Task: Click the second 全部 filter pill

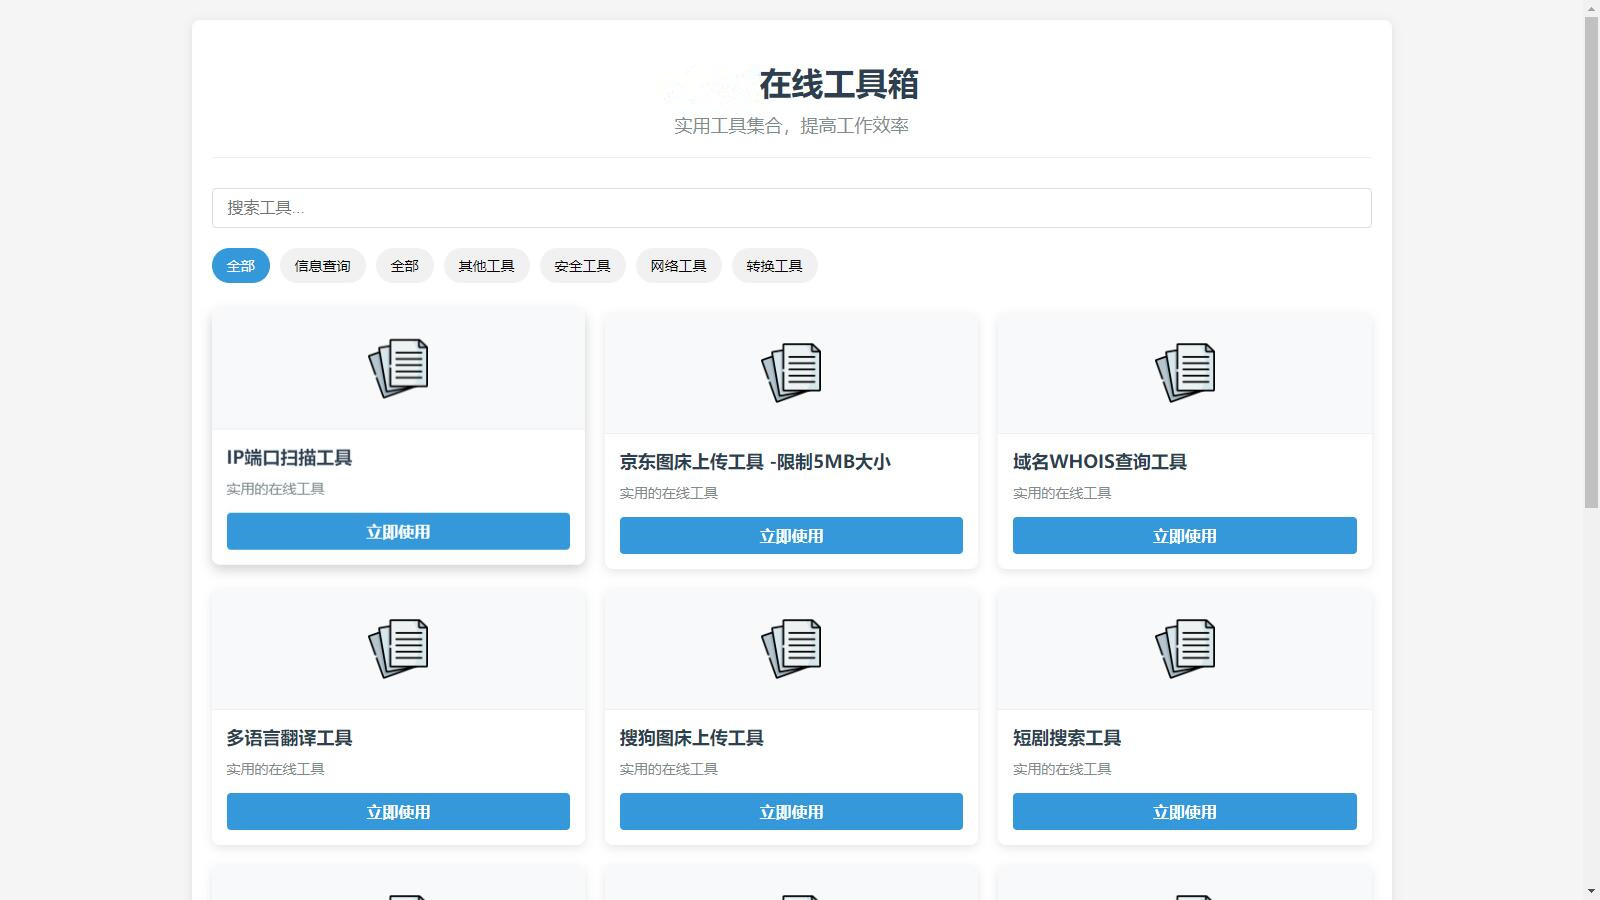Action: [404, 265]
